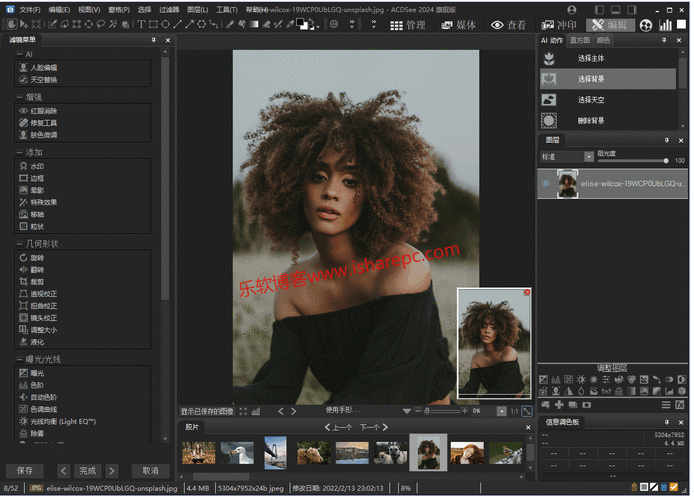Open the 曝光 exposure tool

pyautogui.click(x=38, y=372)
